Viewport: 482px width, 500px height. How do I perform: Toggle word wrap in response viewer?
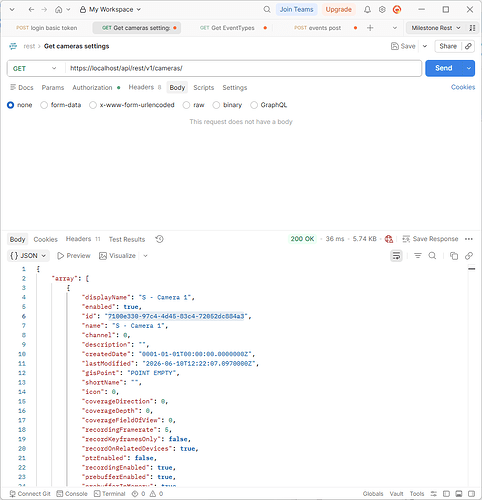click(396, 256)
